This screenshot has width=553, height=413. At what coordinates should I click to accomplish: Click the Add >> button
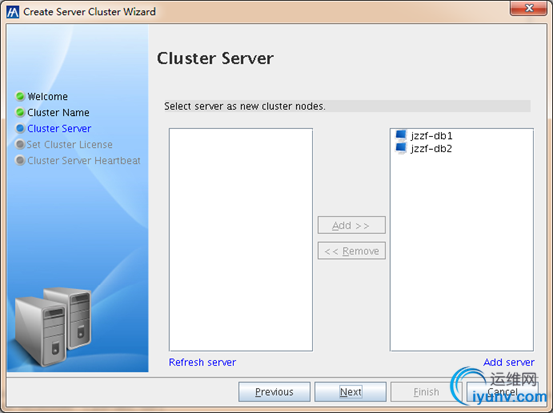[x=351, y=225]
